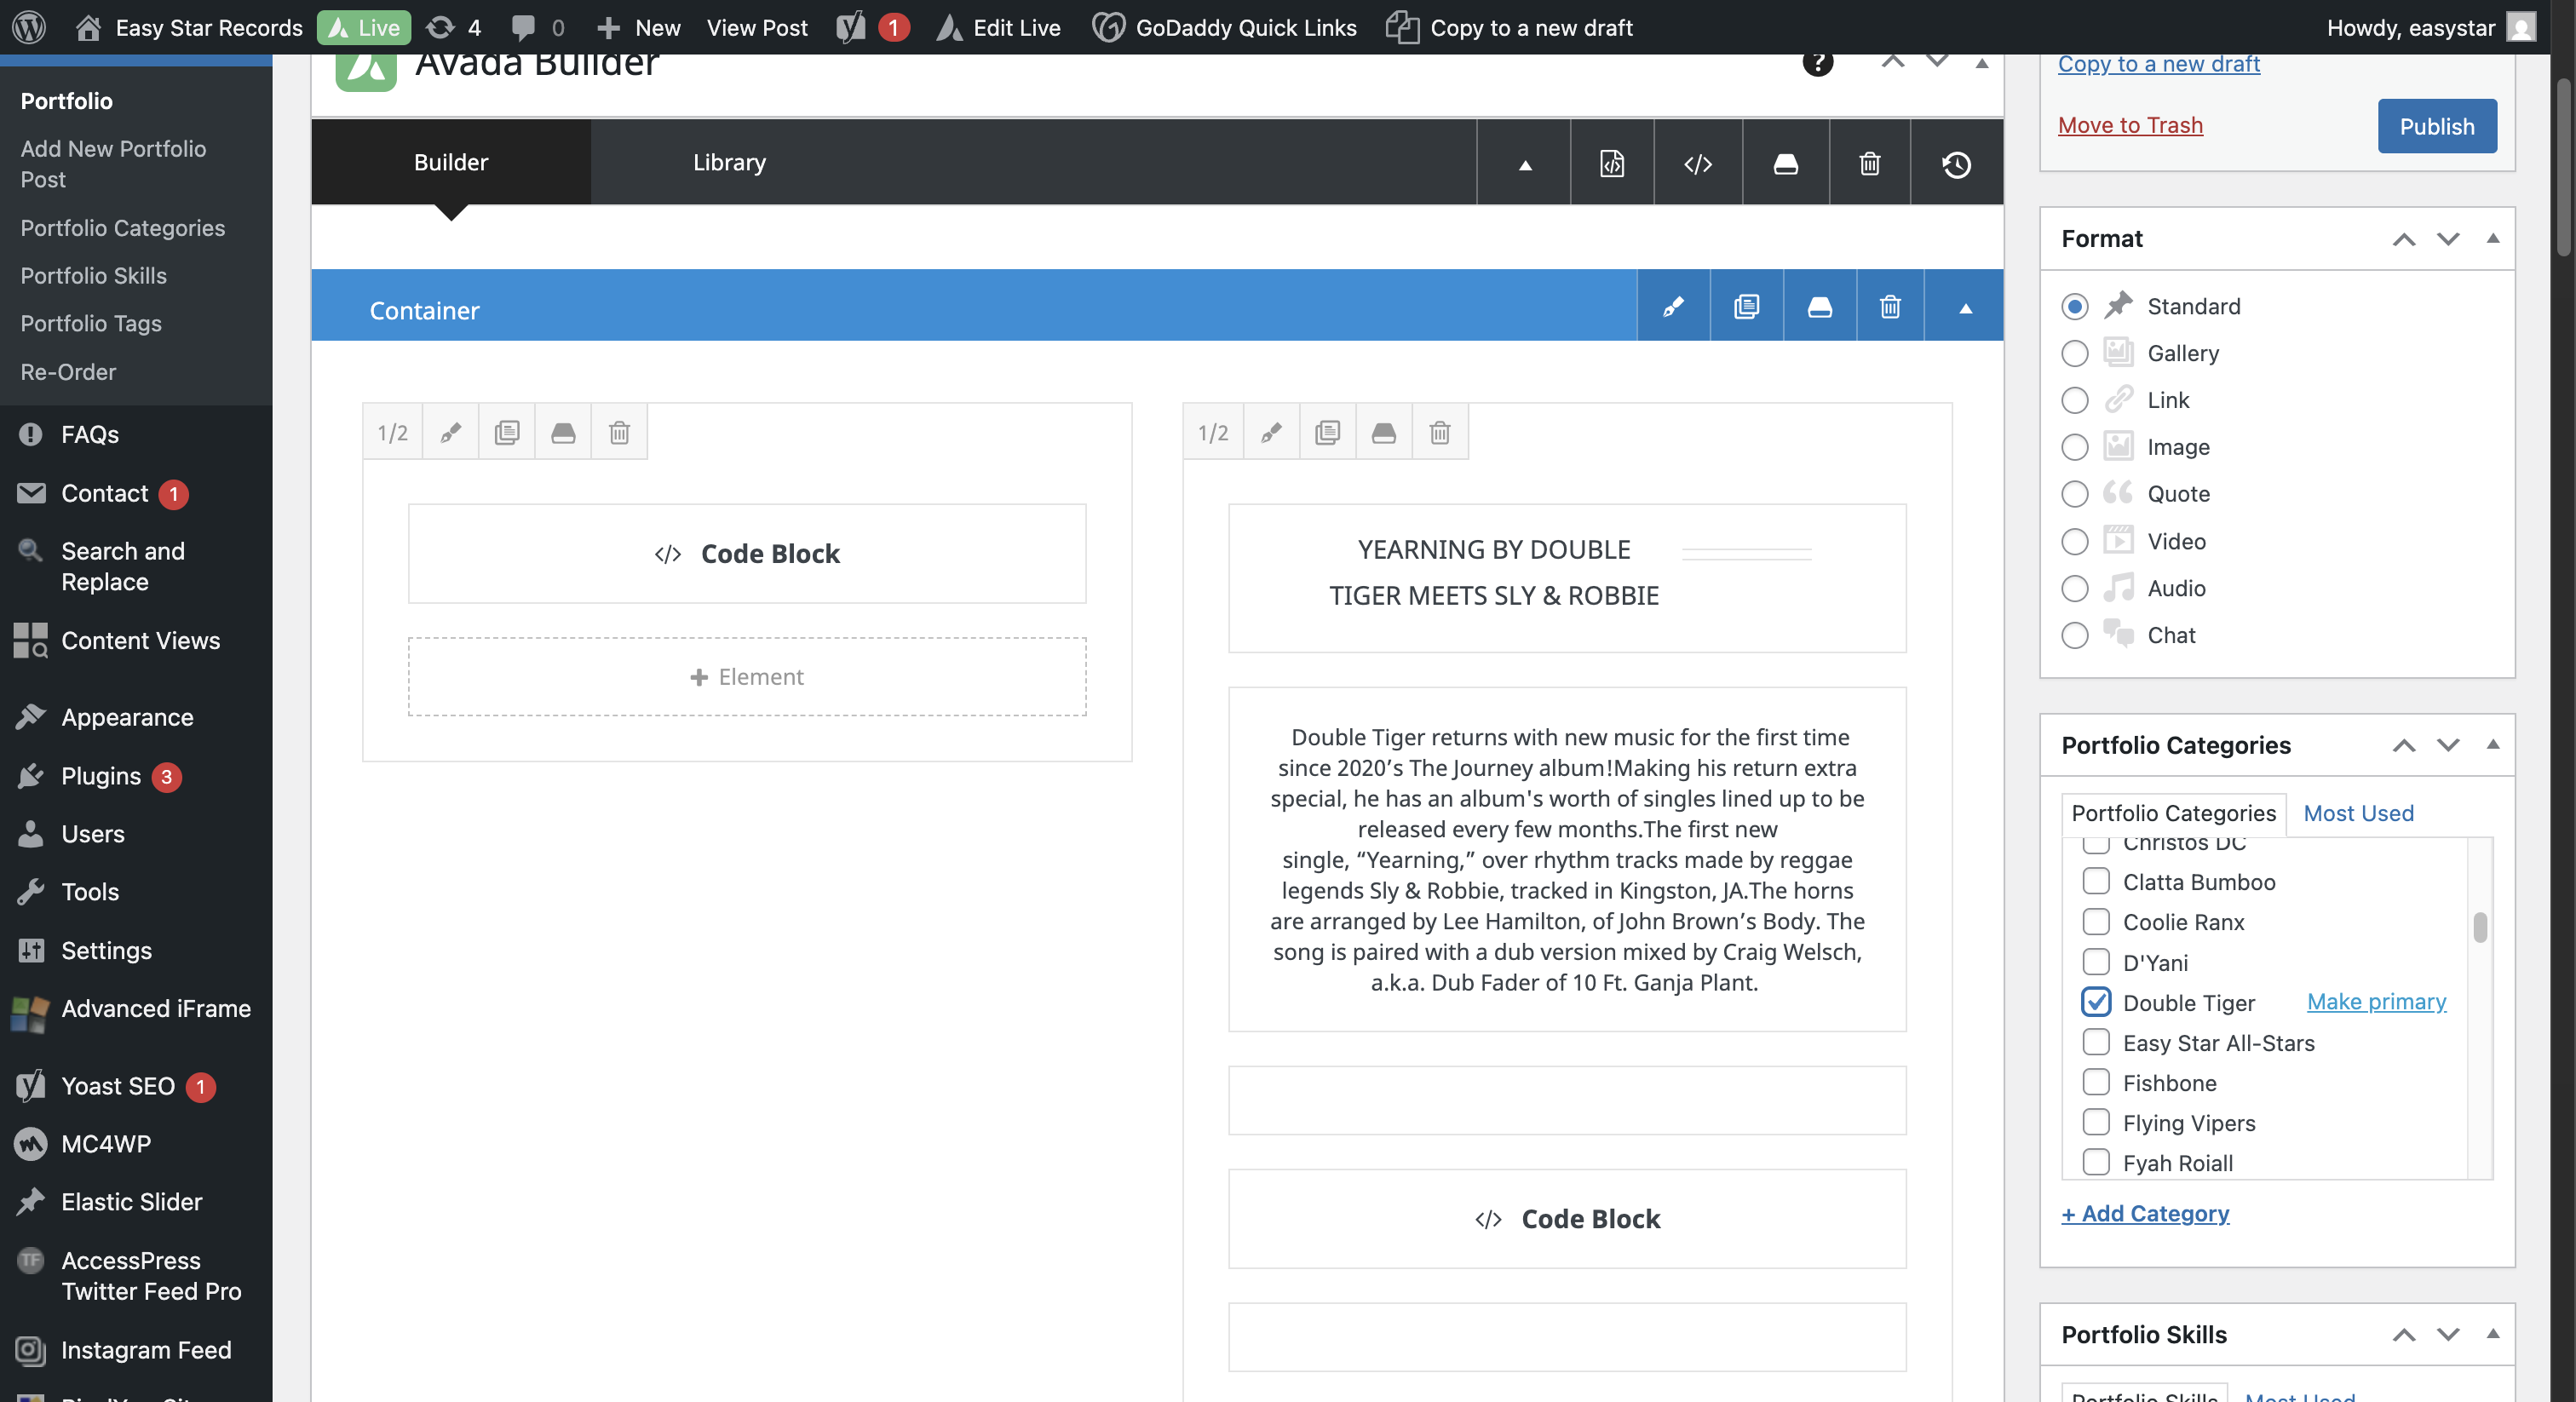The width and height of the screenshot is (2576, 1402).
Task: Switch to the Library tab
Action: (729, 162)
